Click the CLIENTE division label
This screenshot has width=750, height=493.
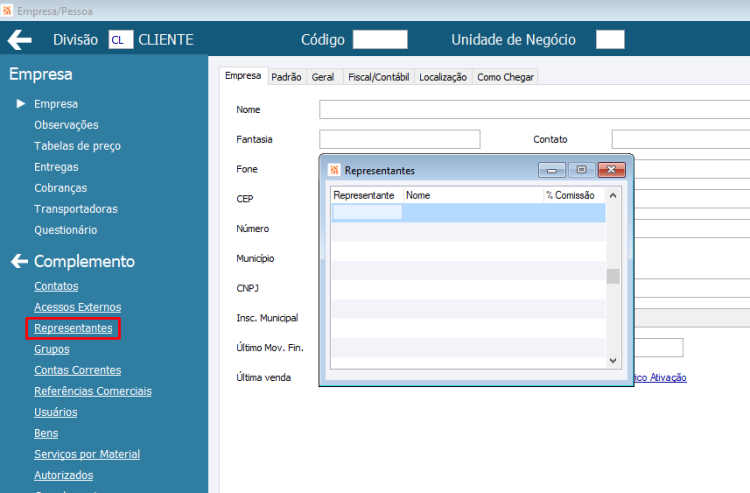click(x=166, y=40)
